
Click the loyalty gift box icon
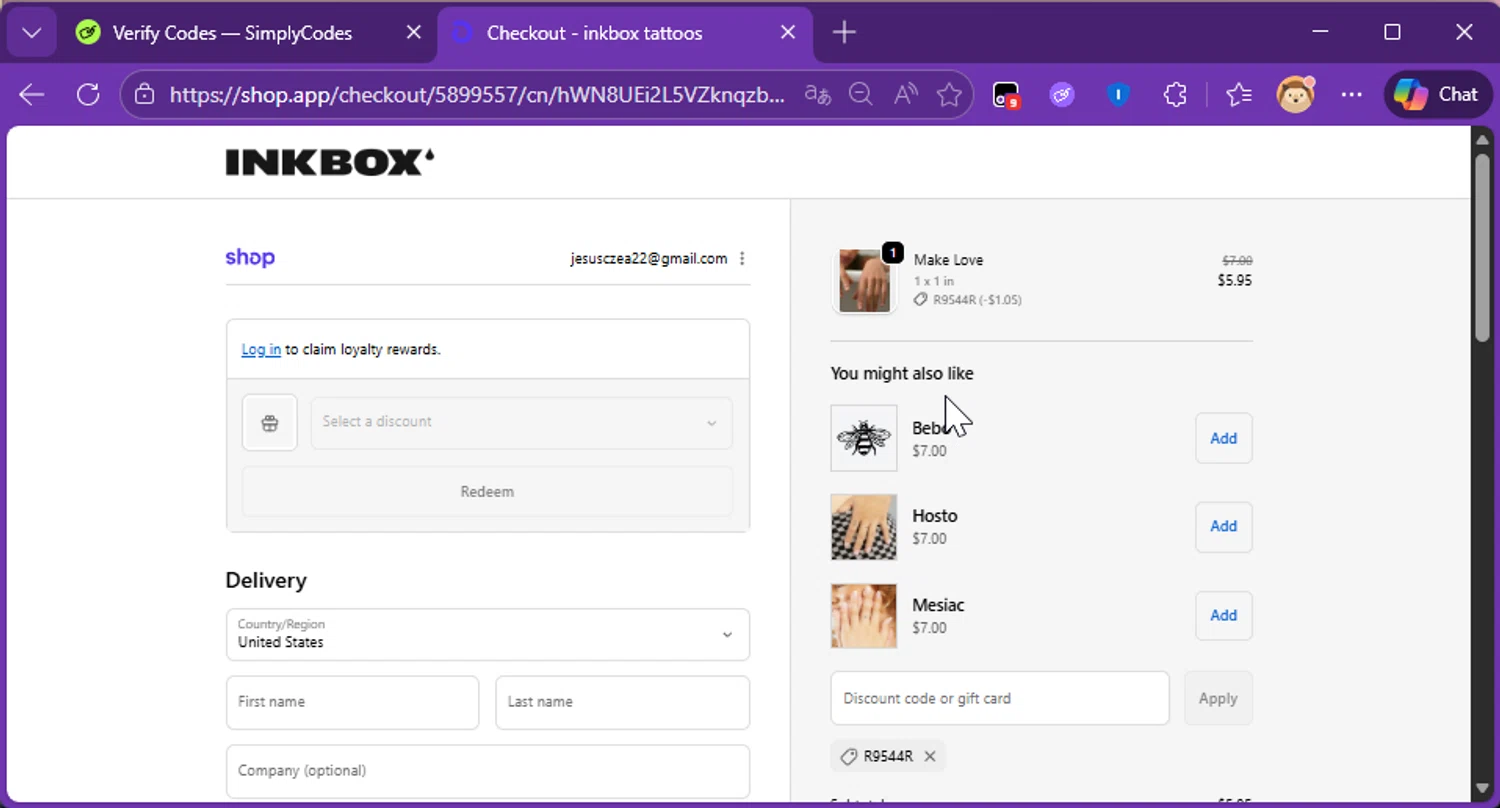[x=270, y=423]
